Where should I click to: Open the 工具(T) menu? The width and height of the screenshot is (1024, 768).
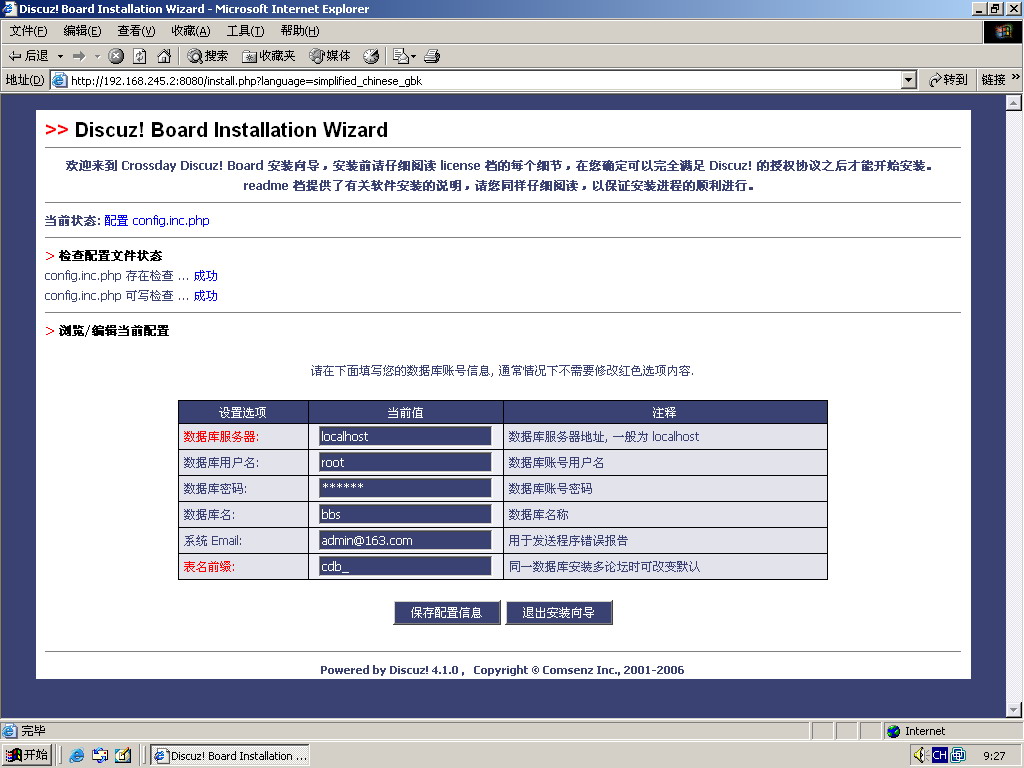tap(245, 31)
